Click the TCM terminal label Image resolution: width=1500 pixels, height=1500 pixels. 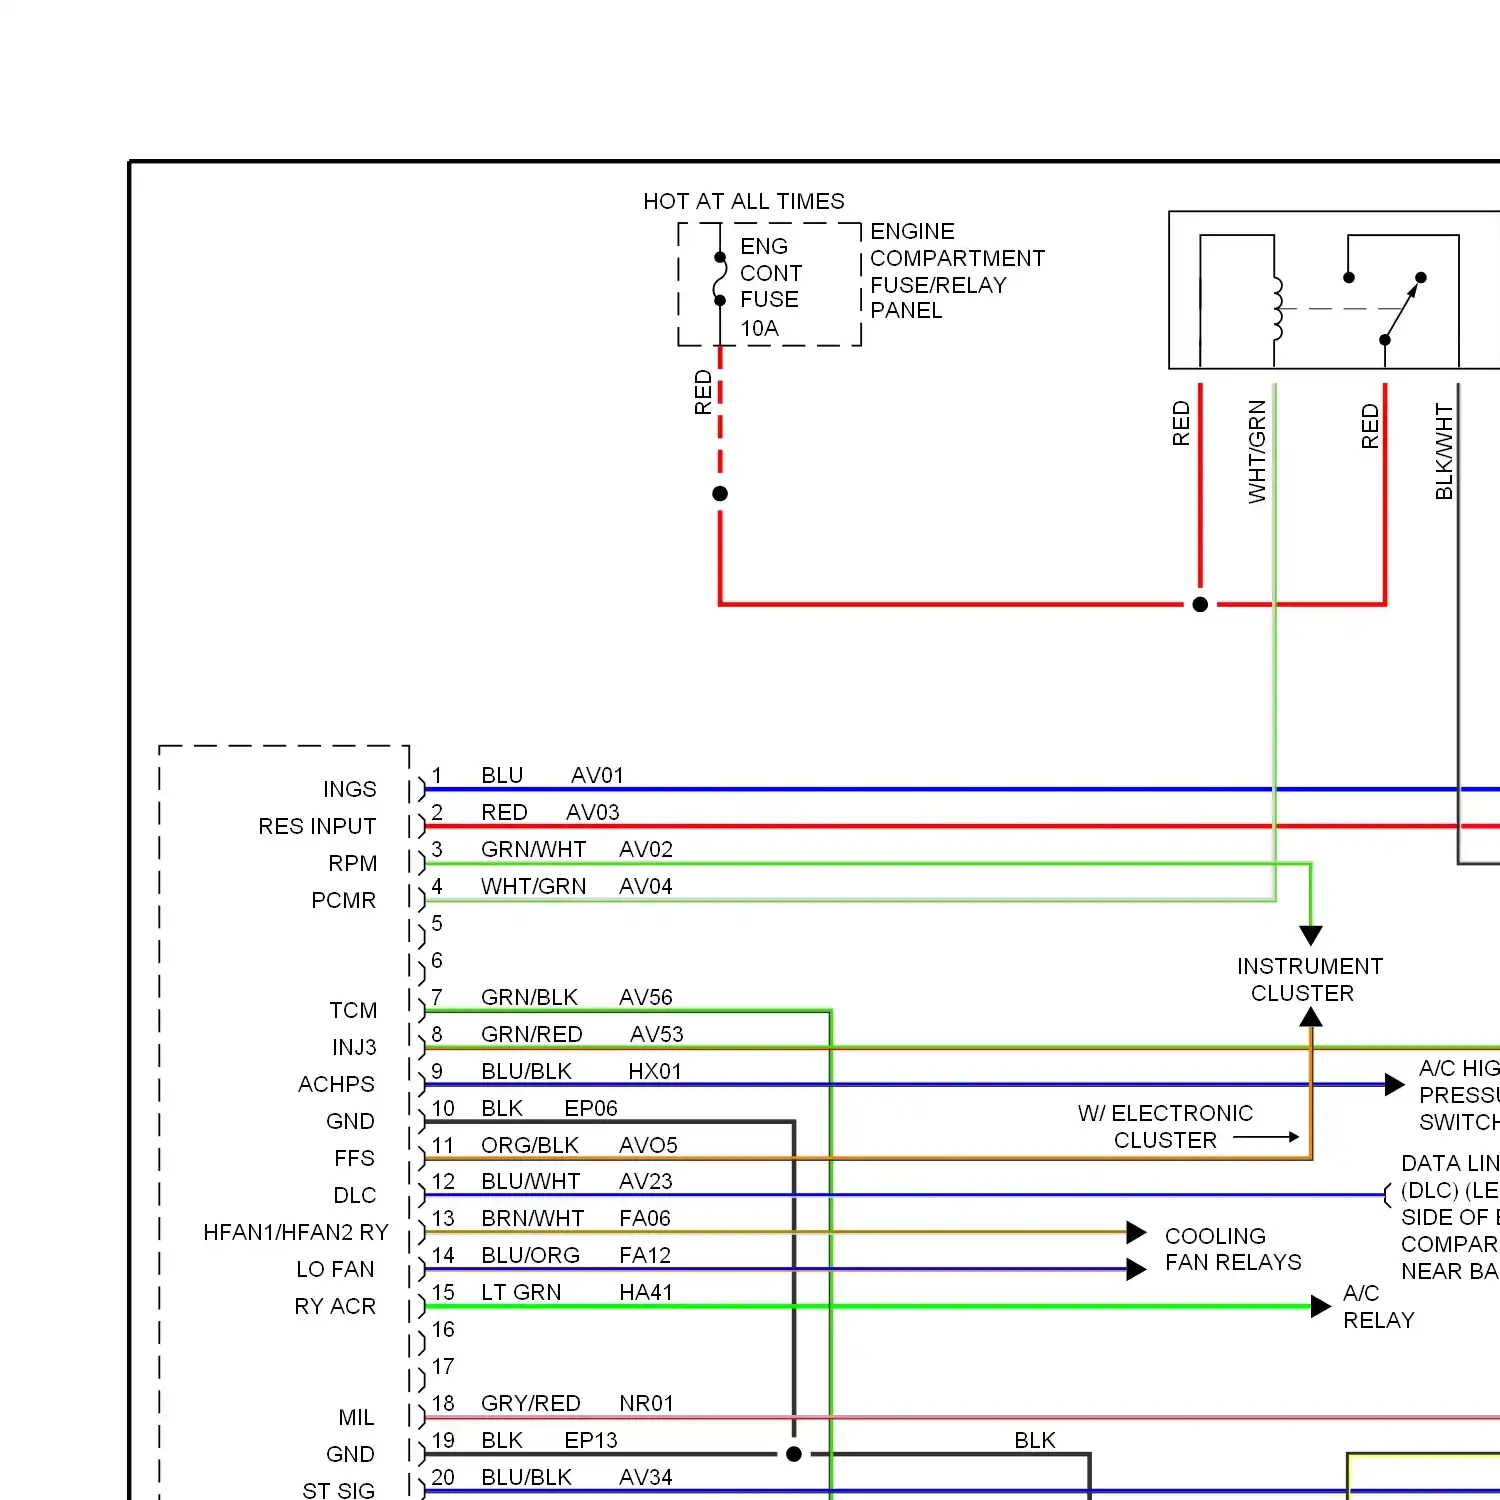point(353,1010)
